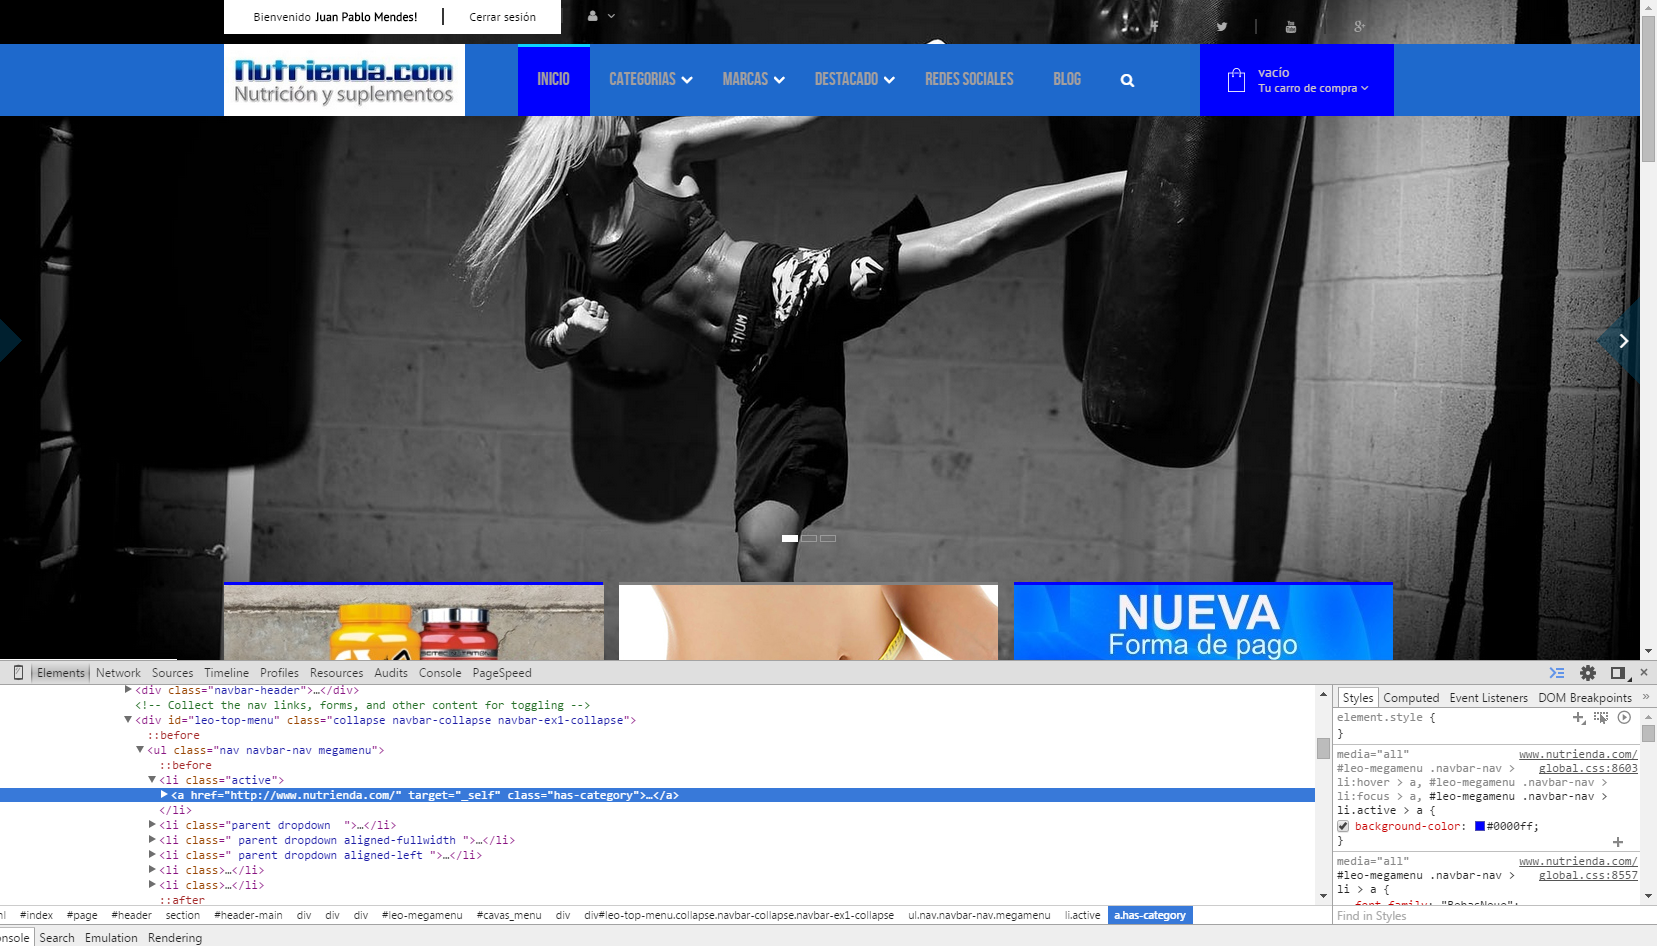Open the YouTube social icon
This screenshot has height=946, width=1660.
point(1290,27)
